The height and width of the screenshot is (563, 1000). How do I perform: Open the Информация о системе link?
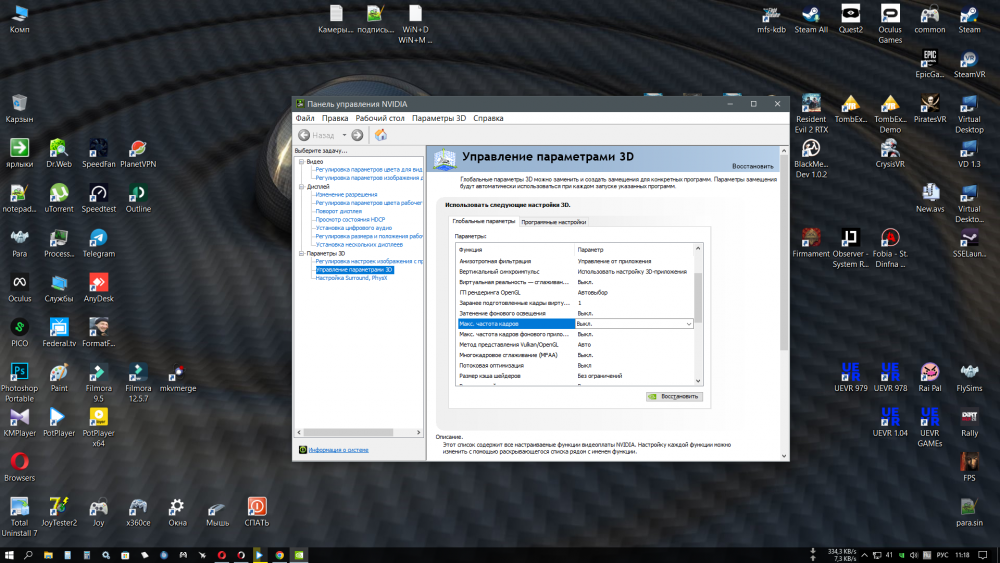338,450
